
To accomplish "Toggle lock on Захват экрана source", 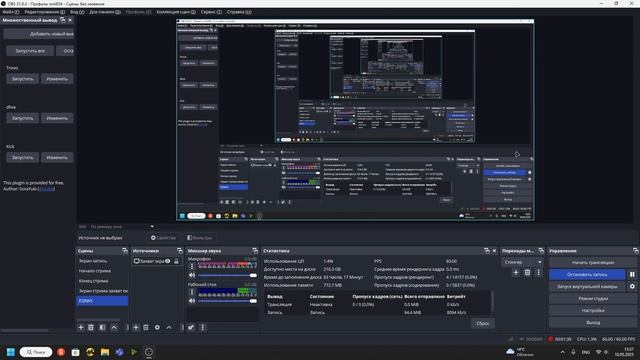I will click(176, 261).
